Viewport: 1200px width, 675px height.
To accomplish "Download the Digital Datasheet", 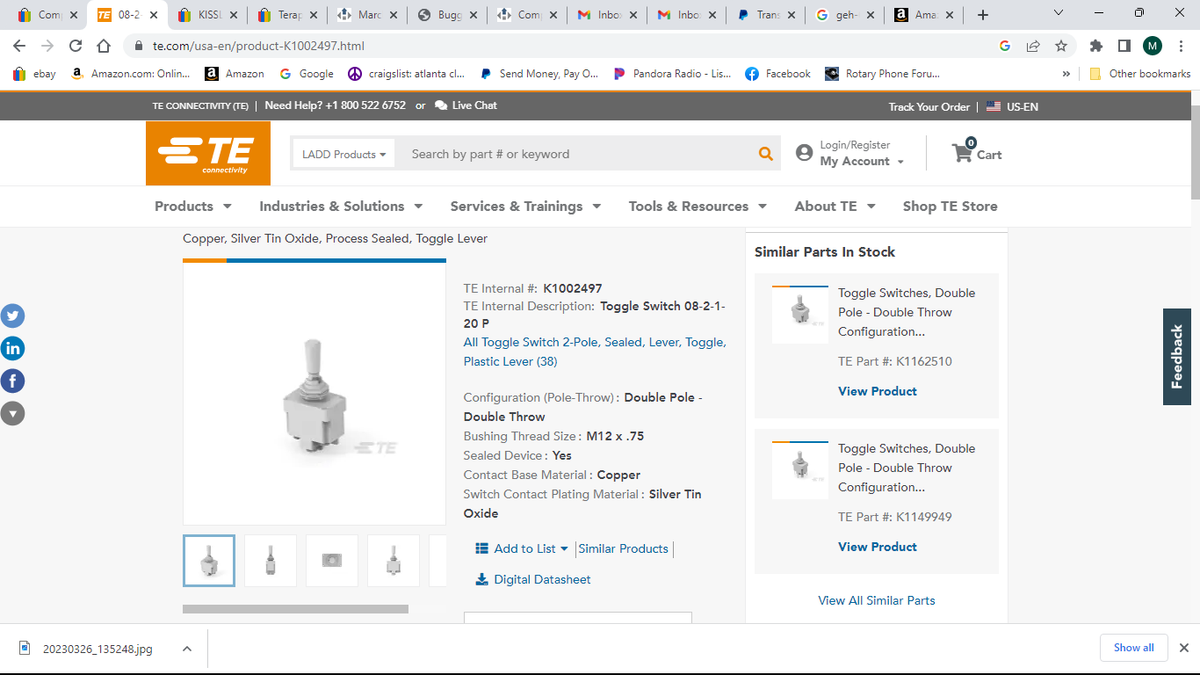I will click(x=532, y=579).
